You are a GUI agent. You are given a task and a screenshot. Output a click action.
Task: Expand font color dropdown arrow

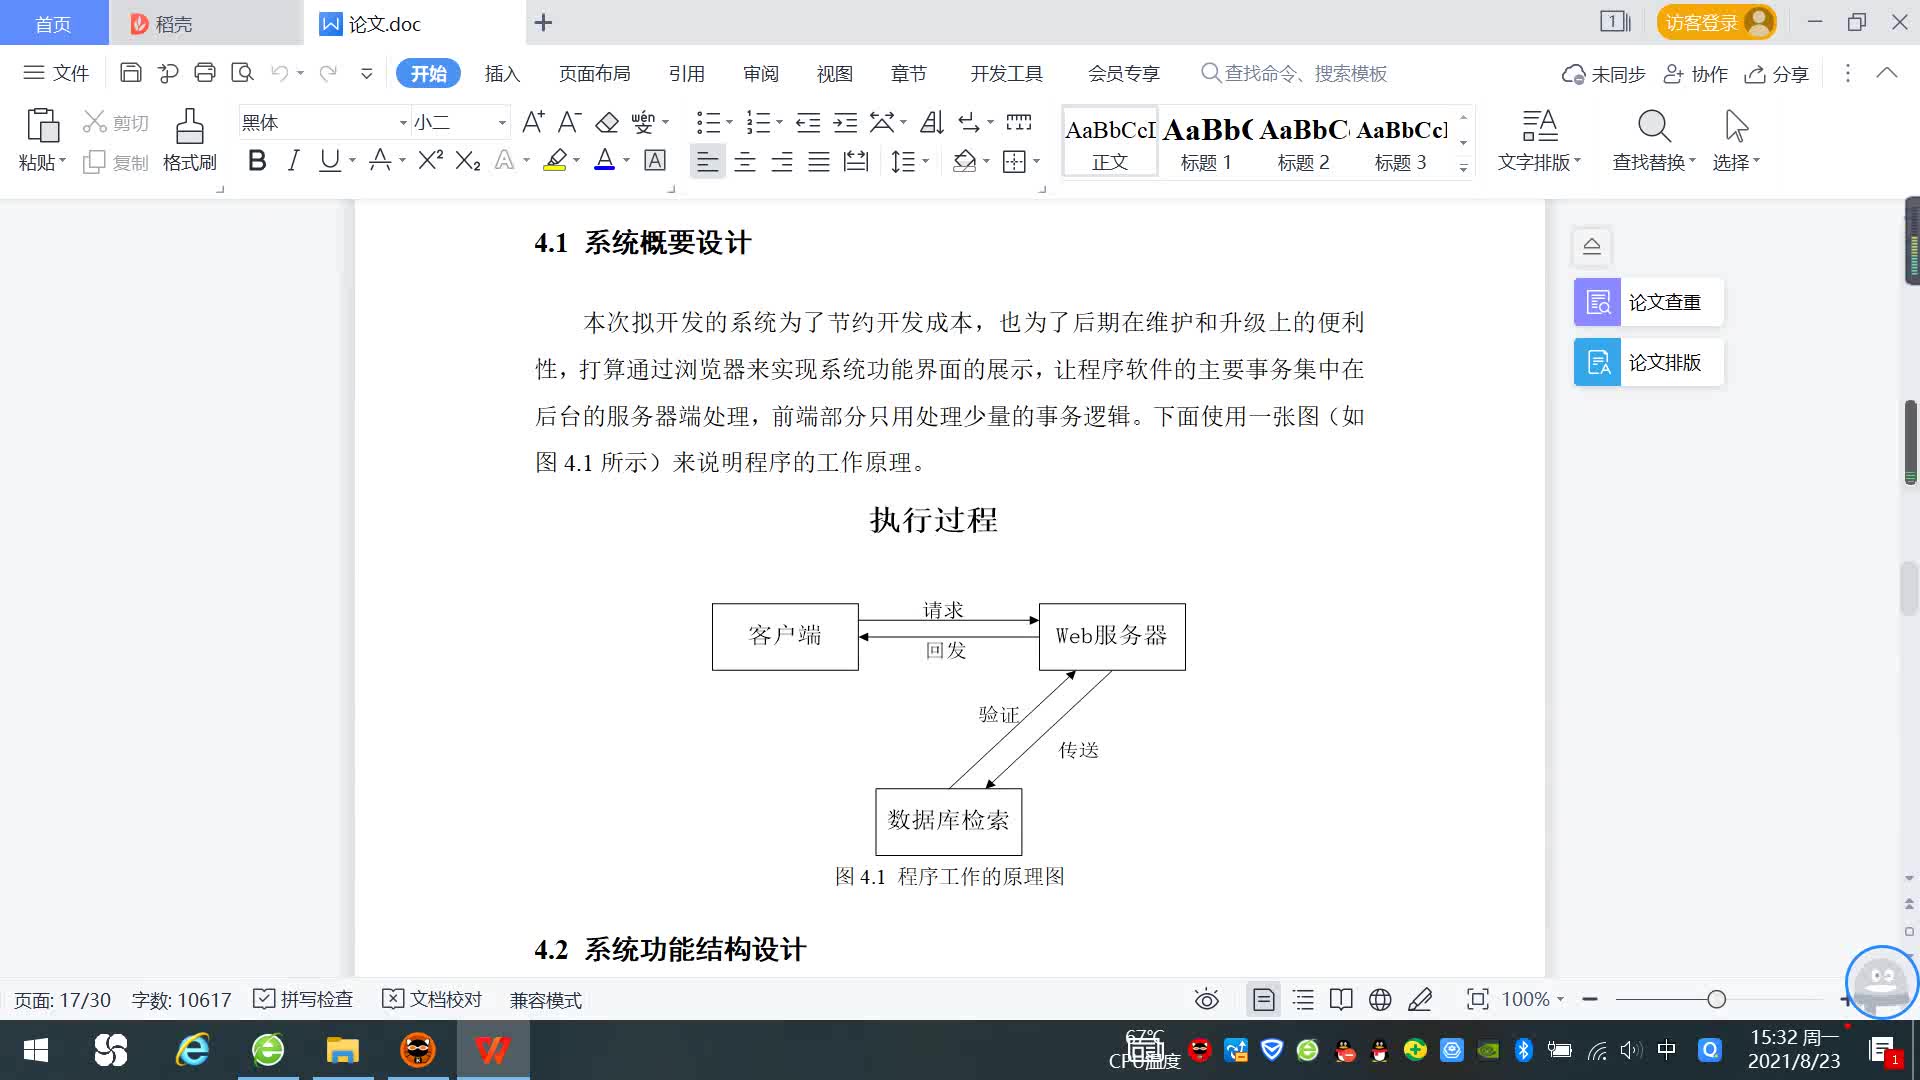click(627, 160)
